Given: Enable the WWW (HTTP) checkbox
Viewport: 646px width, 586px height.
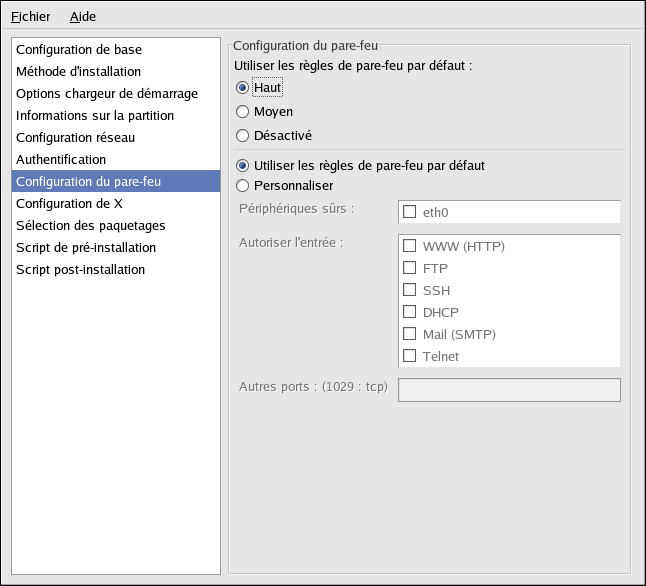Looking at the screenshot, I should click(410, 246).
